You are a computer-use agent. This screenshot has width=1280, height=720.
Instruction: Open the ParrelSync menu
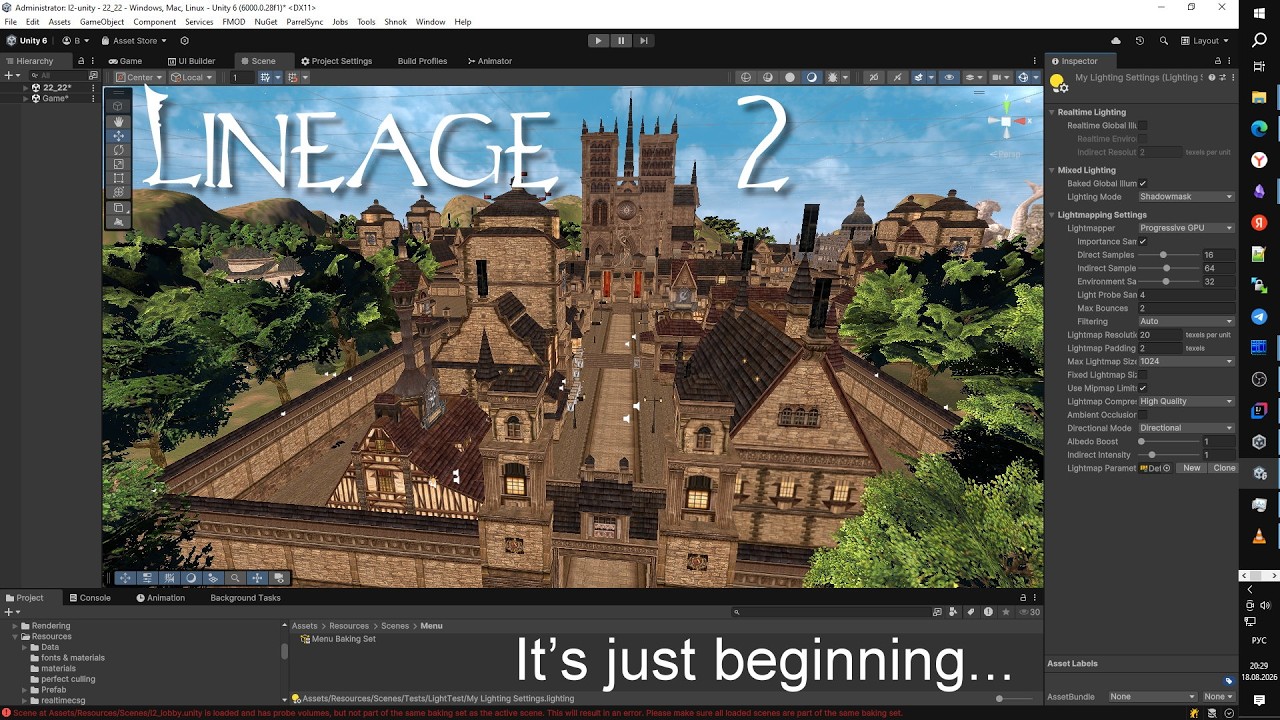[304, 22]
